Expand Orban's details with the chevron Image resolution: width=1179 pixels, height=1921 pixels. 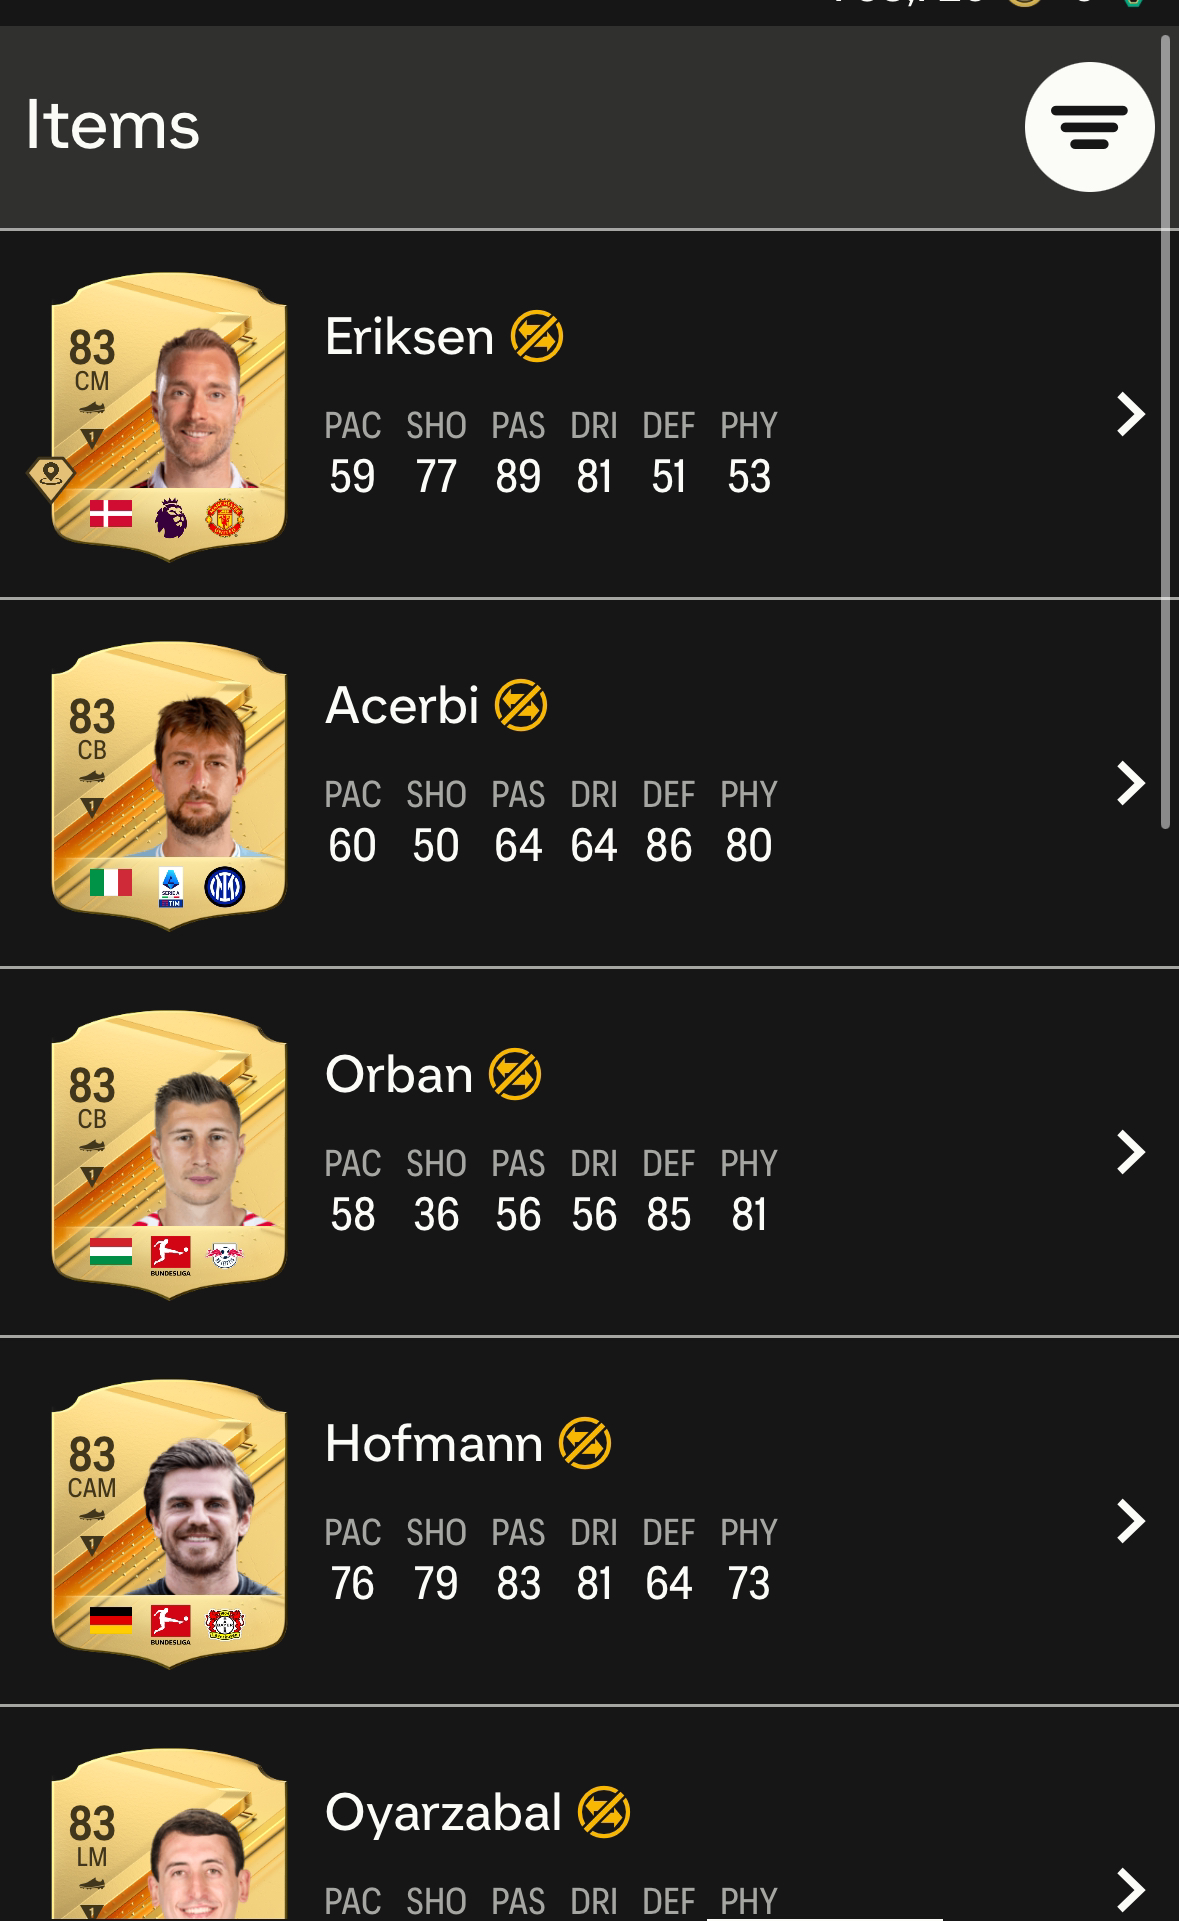[1130, 1152]
